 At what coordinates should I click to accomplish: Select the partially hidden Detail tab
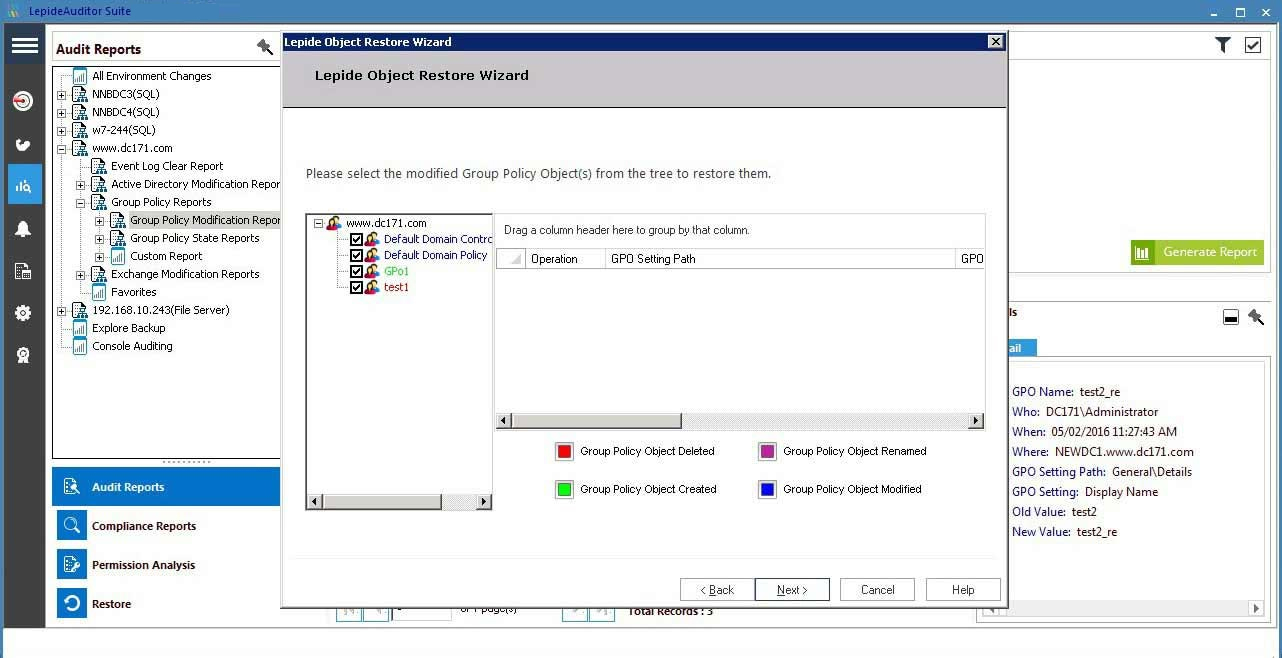coord(1022,348)
